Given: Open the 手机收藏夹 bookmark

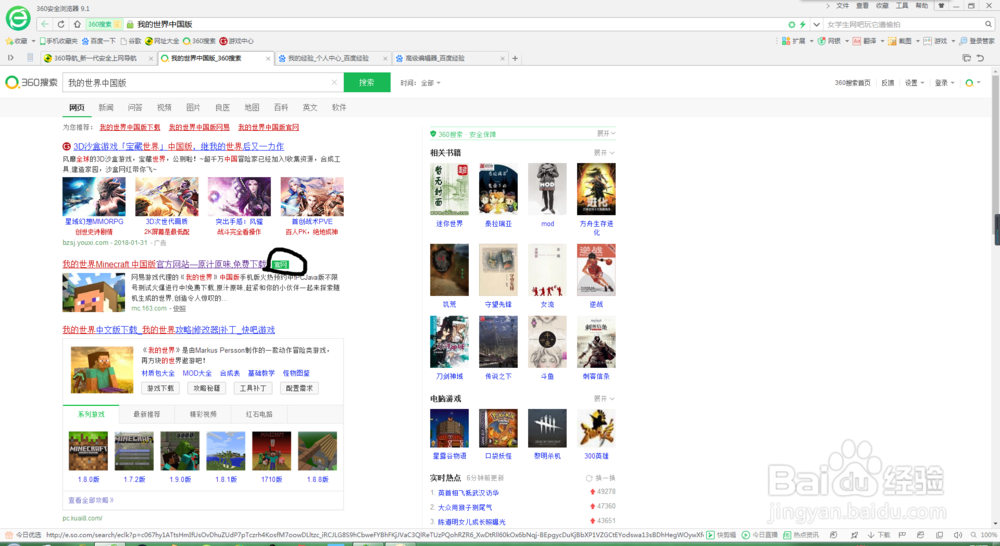Looking at the screenshot, I should (59, 41).
